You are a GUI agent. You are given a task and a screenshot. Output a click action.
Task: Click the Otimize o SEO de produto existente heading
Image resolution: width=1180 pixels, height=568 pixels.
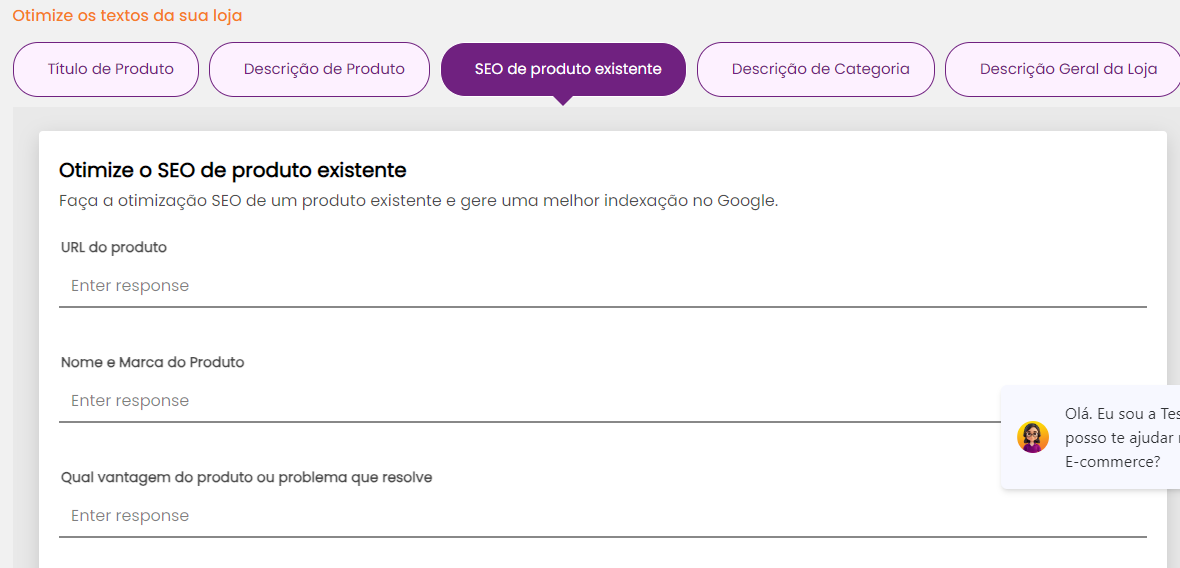coord(233,171)
